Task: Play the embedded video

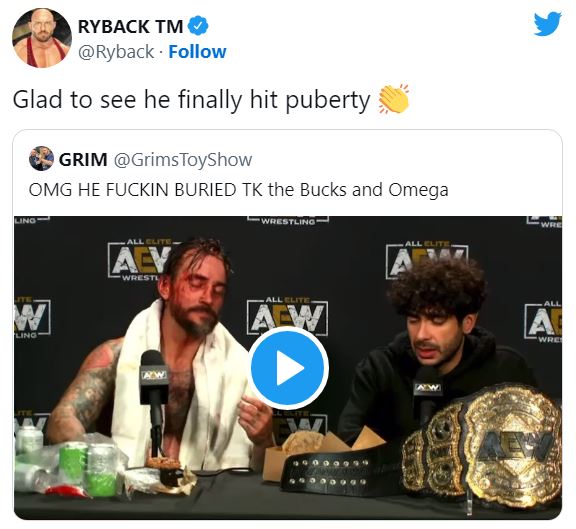Action: [x=288, y=368]
